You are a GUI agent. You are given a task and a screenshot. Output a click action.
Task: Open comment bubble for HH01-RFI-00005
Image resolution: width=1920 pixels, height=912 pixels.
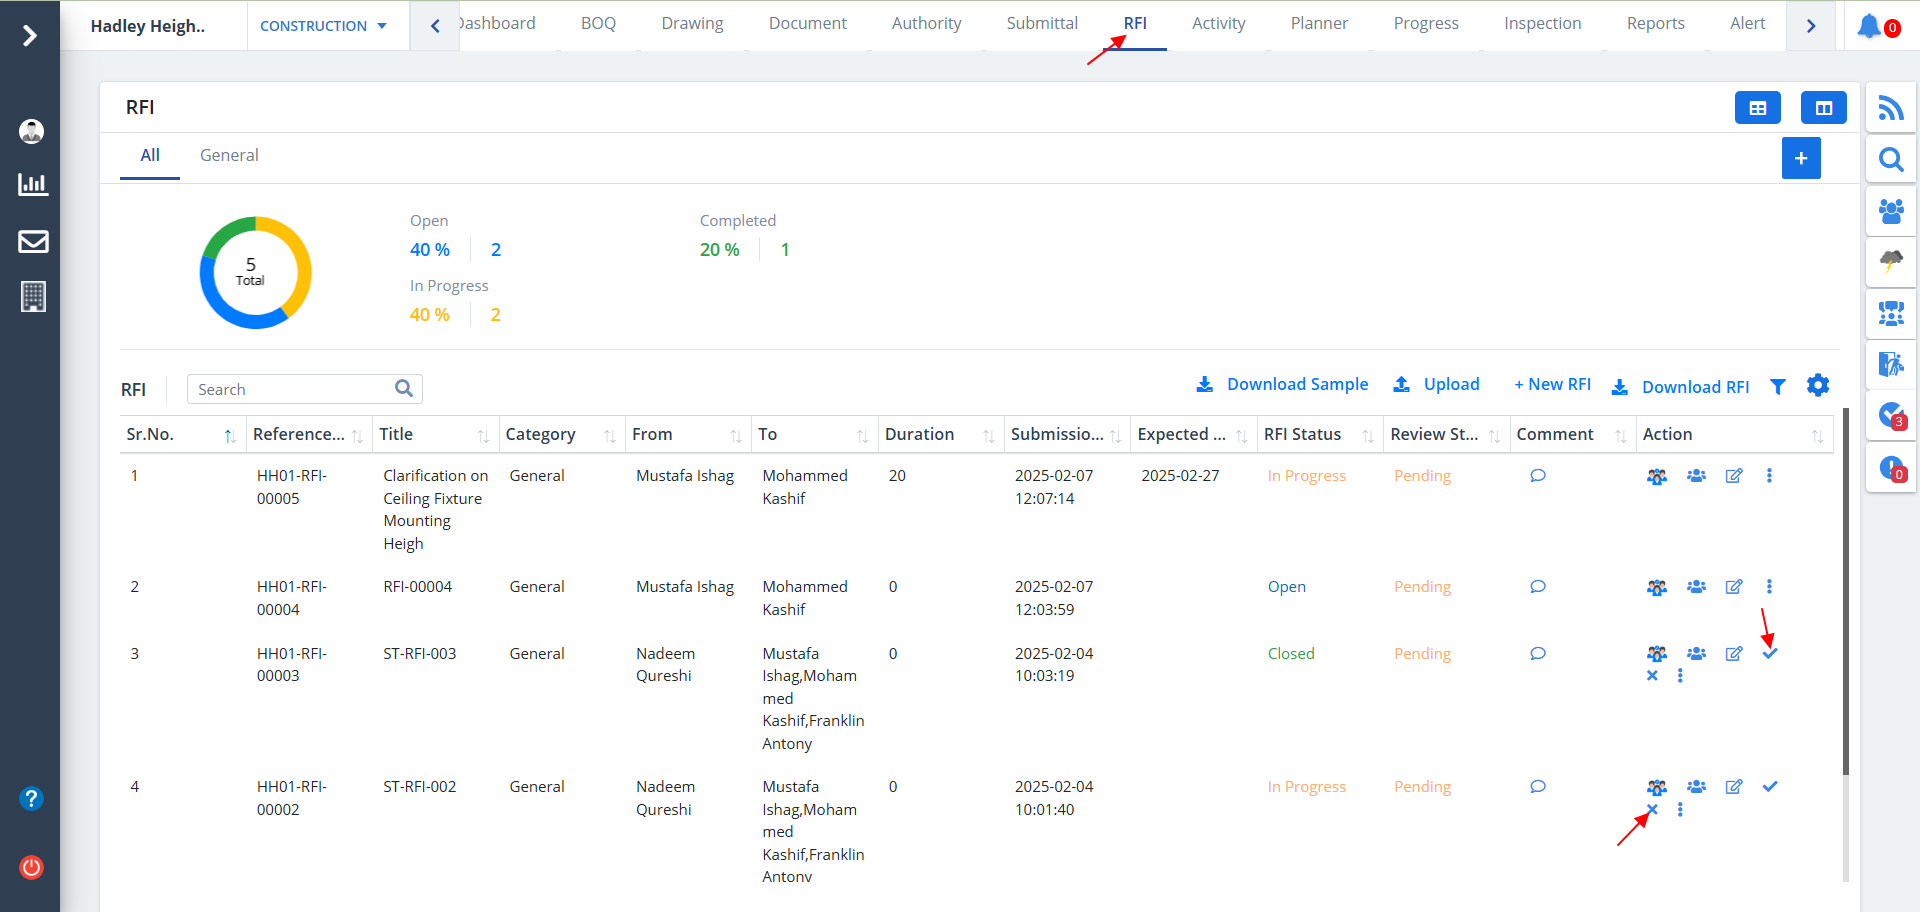[x=1537, y=476]
